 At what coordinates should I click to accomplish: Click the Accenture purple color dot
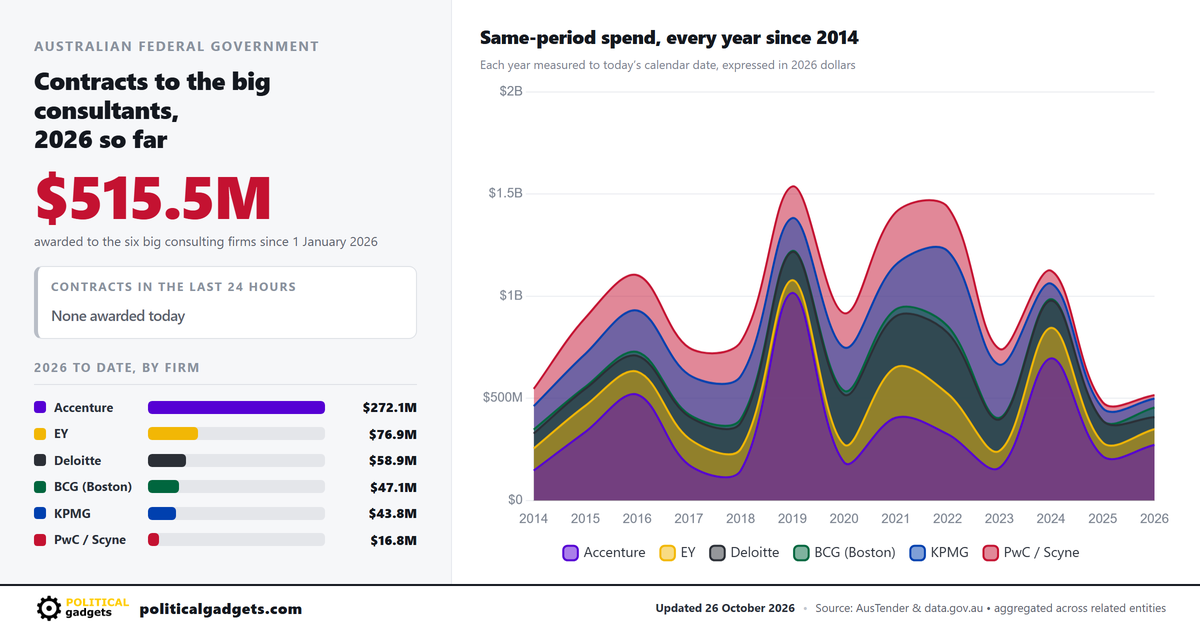40,407
